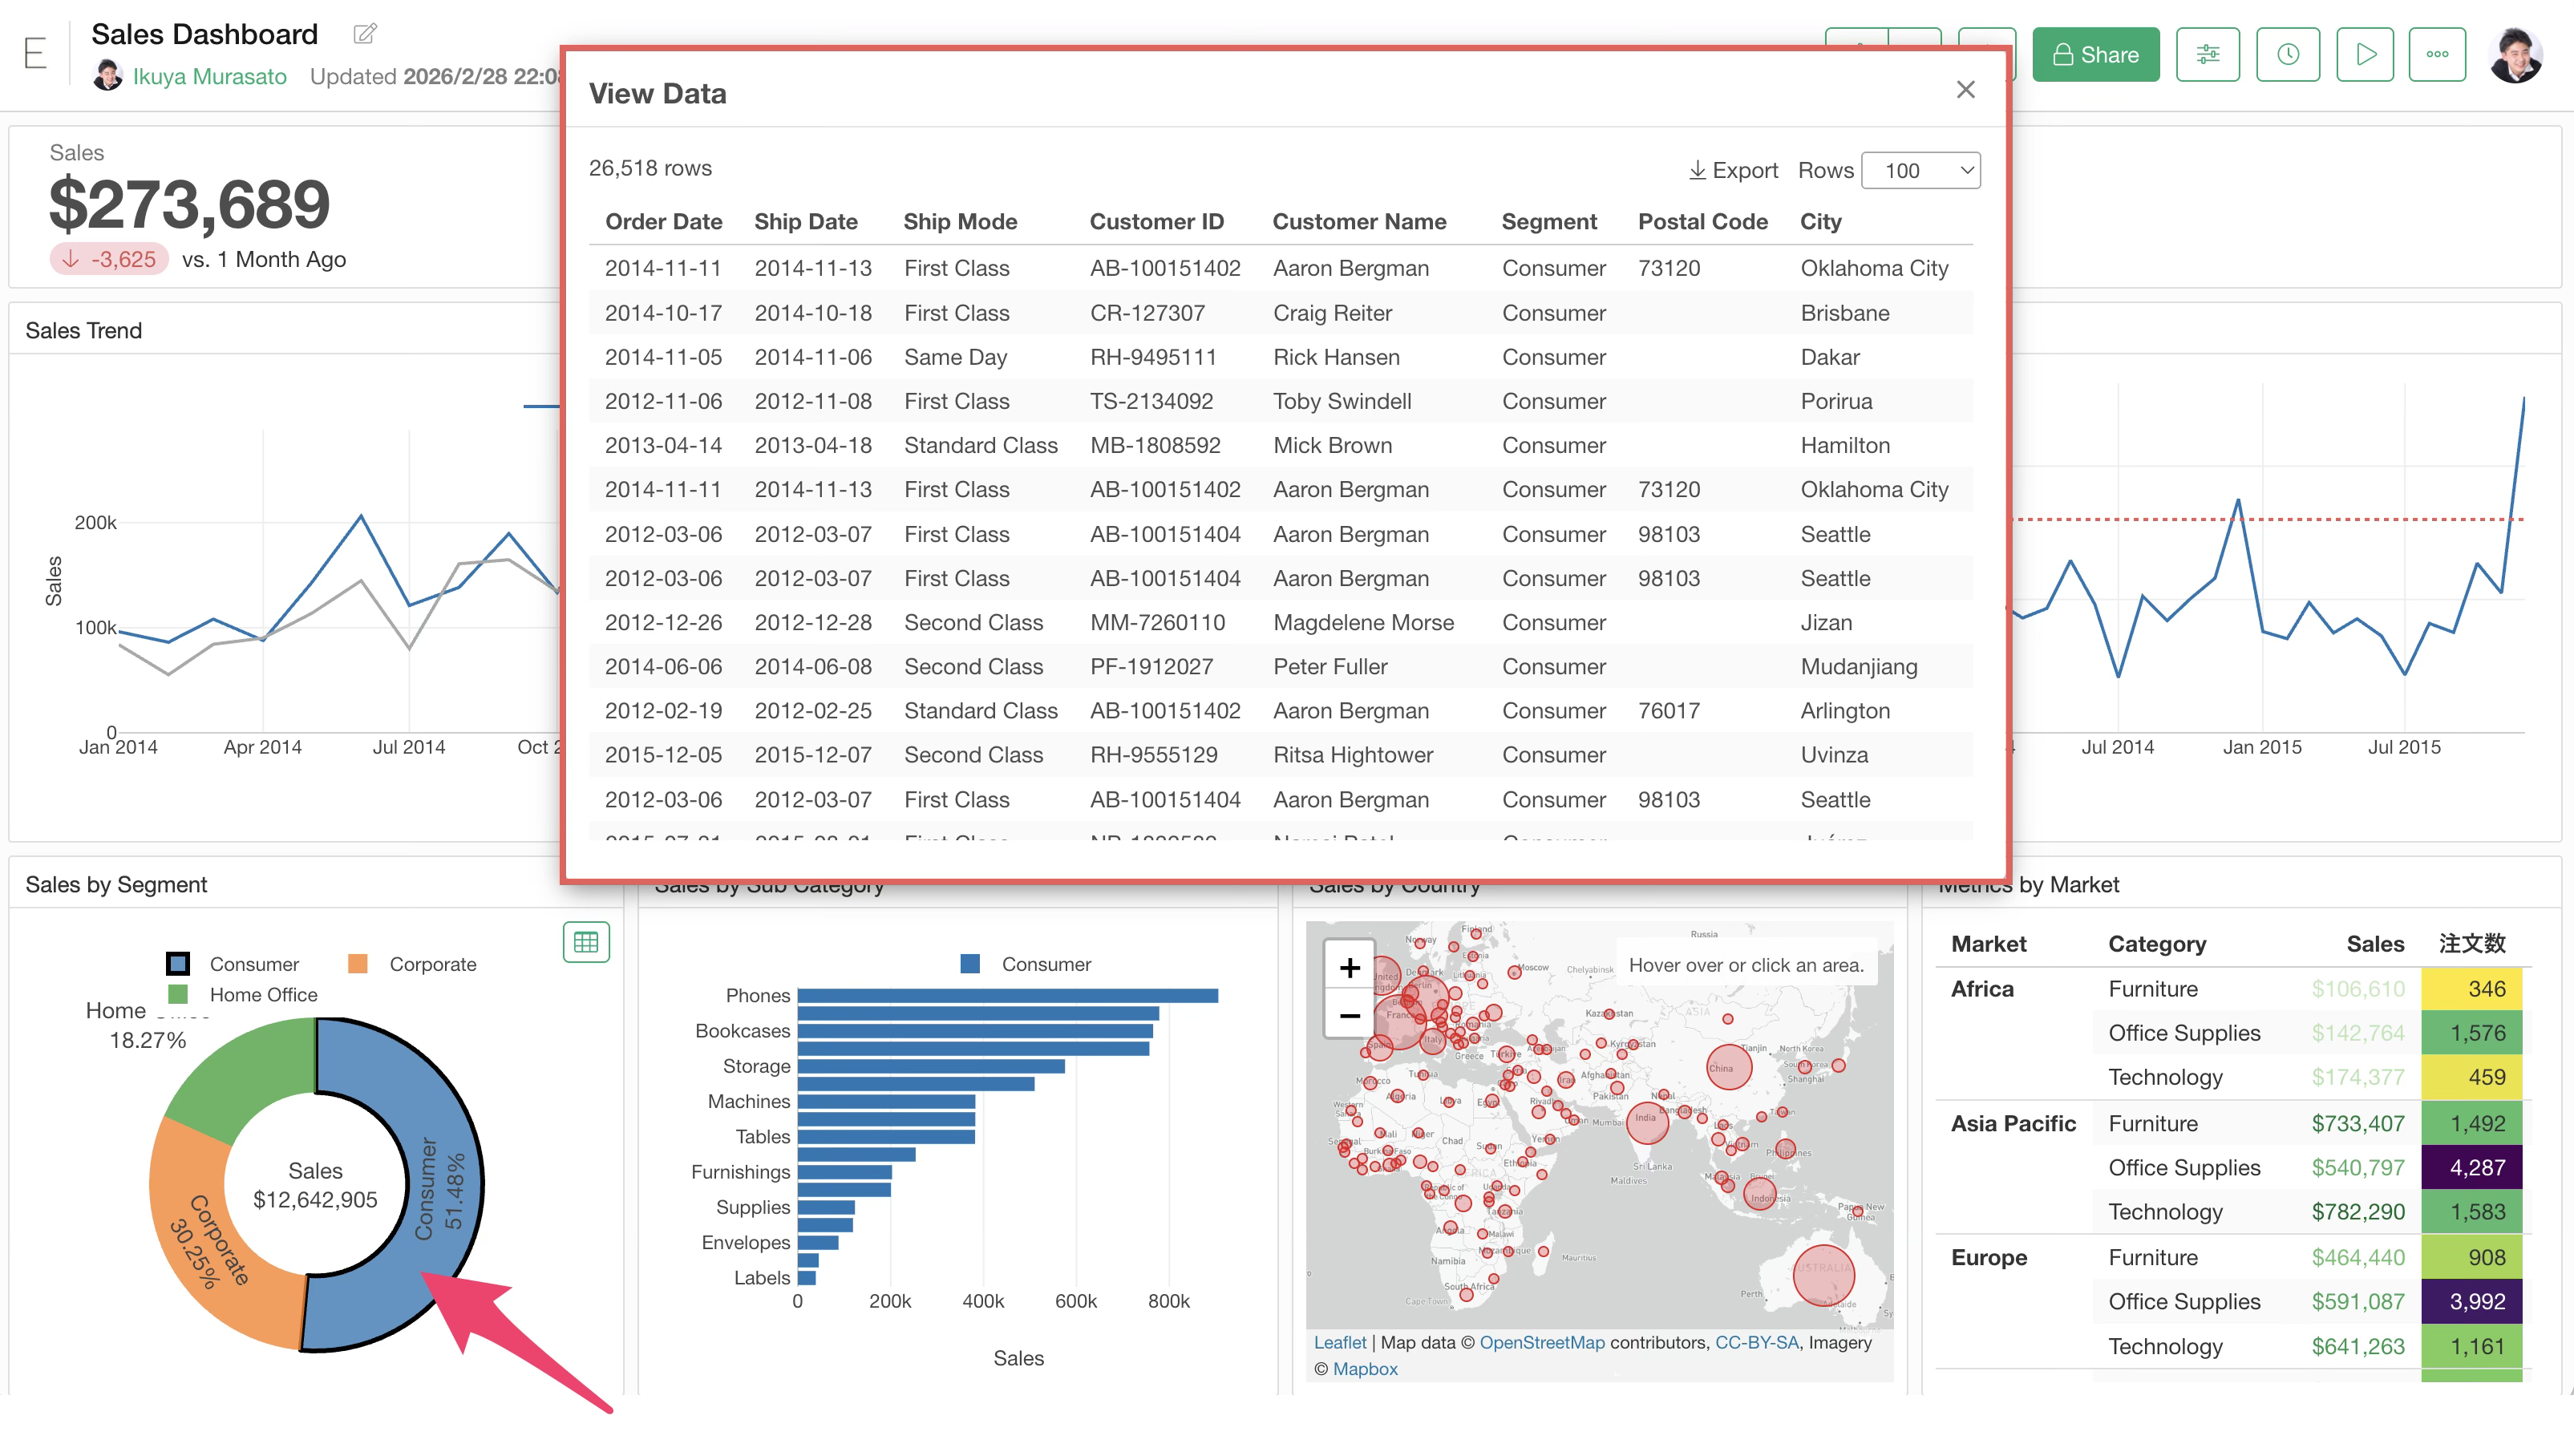Viewport: 2574px width, 1456px height.
Task: Sort by the Order Date column header
Action: (x=663, y=222)
